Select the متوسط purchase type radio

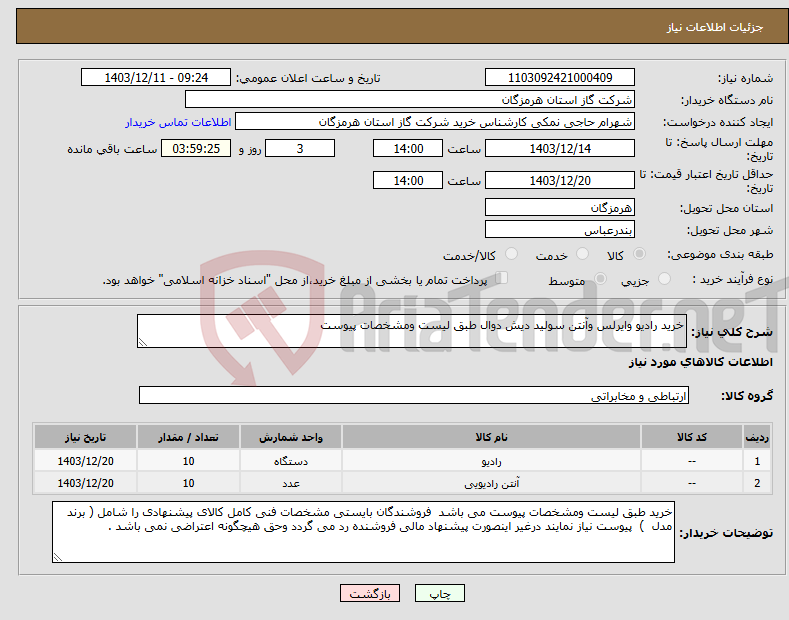[600, 279]
